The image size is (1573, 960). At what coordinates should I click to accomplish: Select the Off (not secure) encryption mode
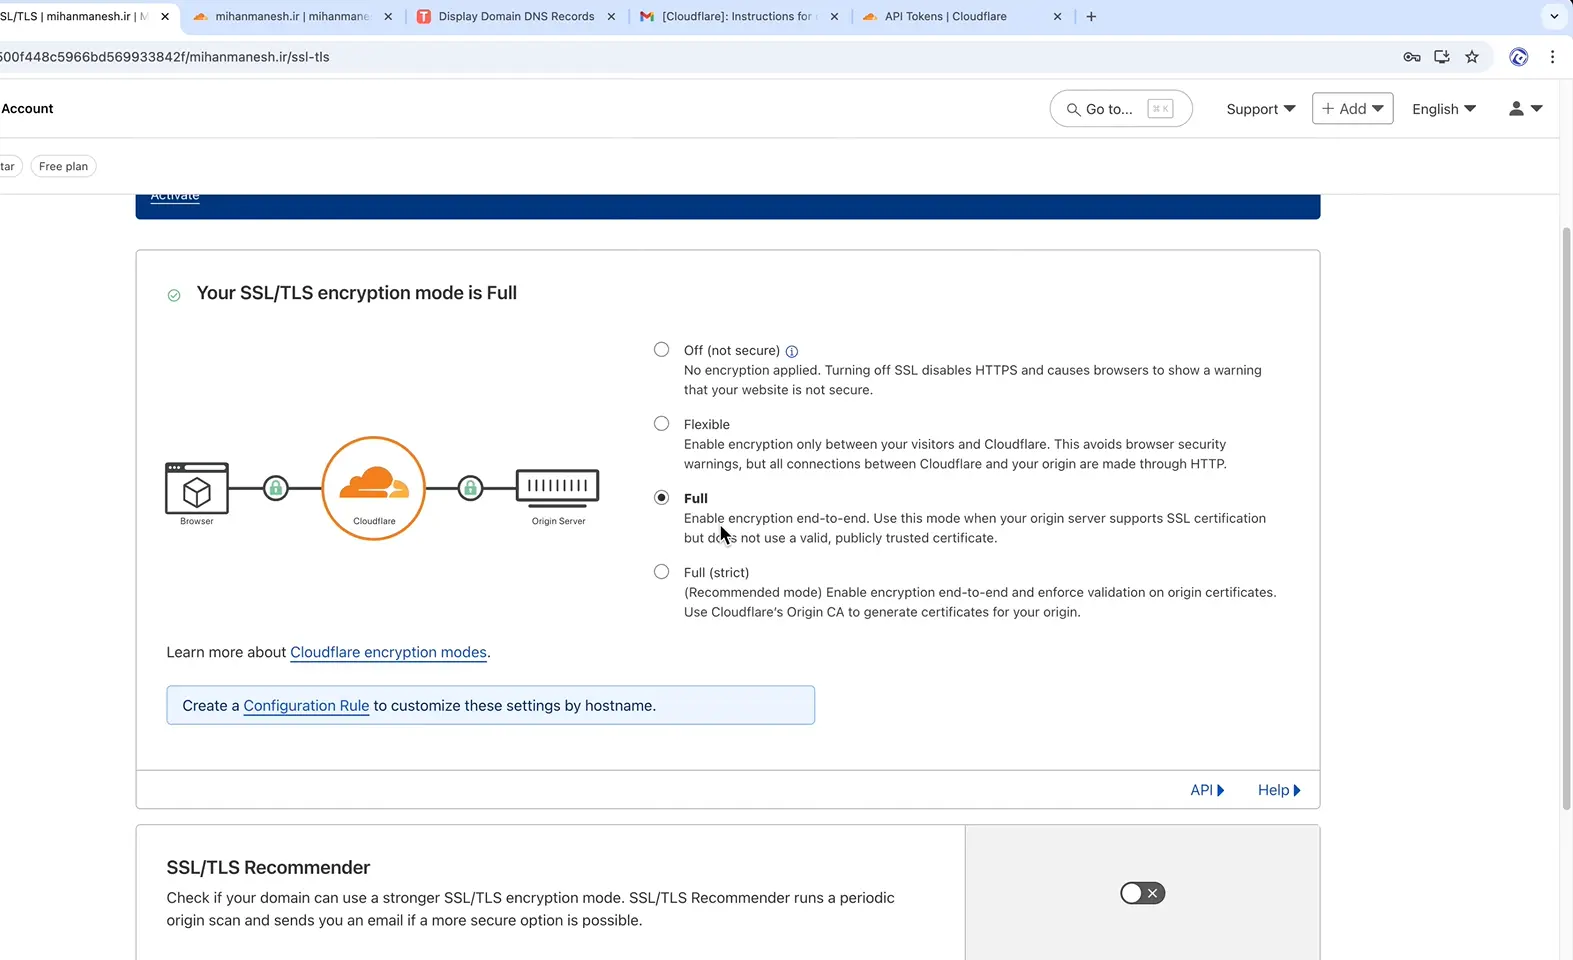661,349
